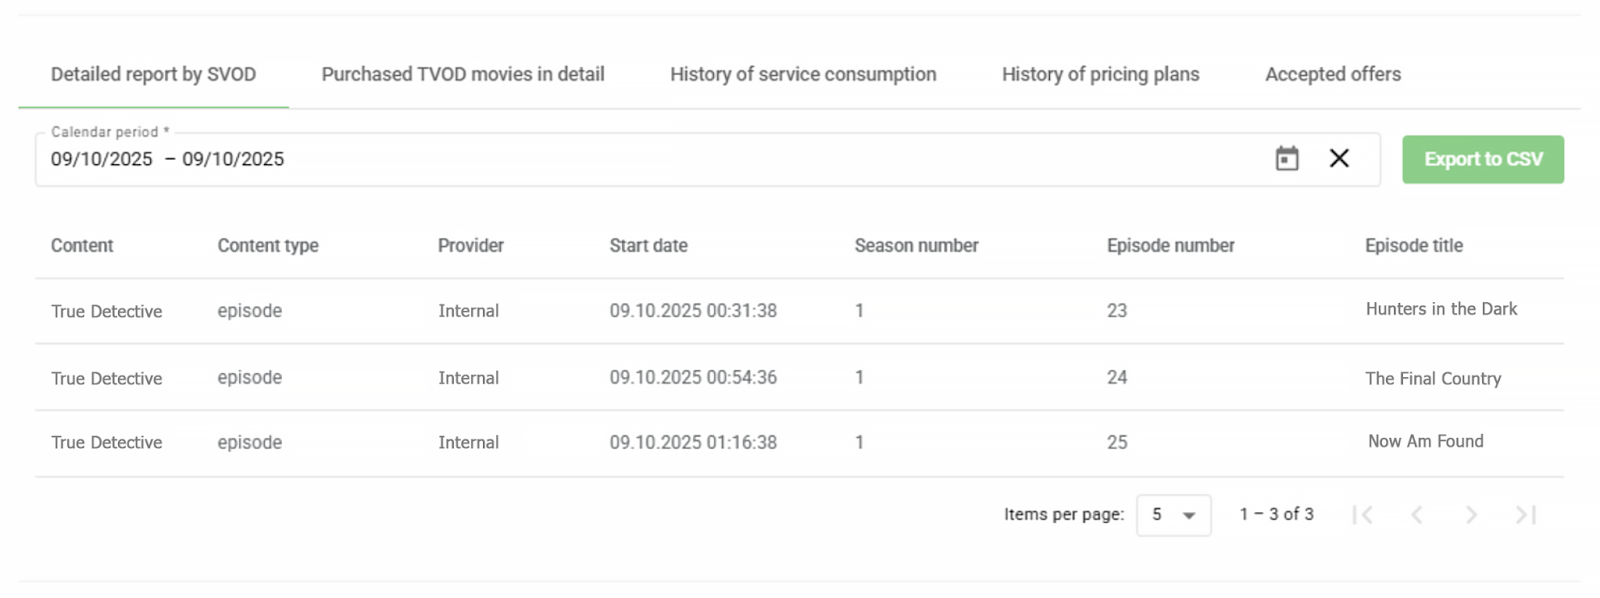Click the Season number column header
The width and height of the screenshot is (1600, 598).
[x=916, y=246]
